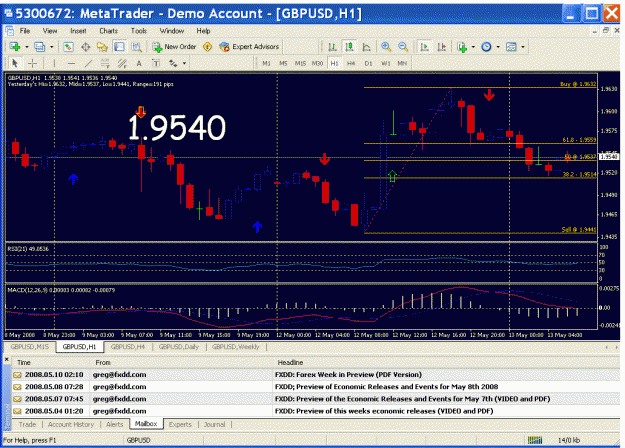
Task: Select the Text Label tool
Action: [156, 63]
